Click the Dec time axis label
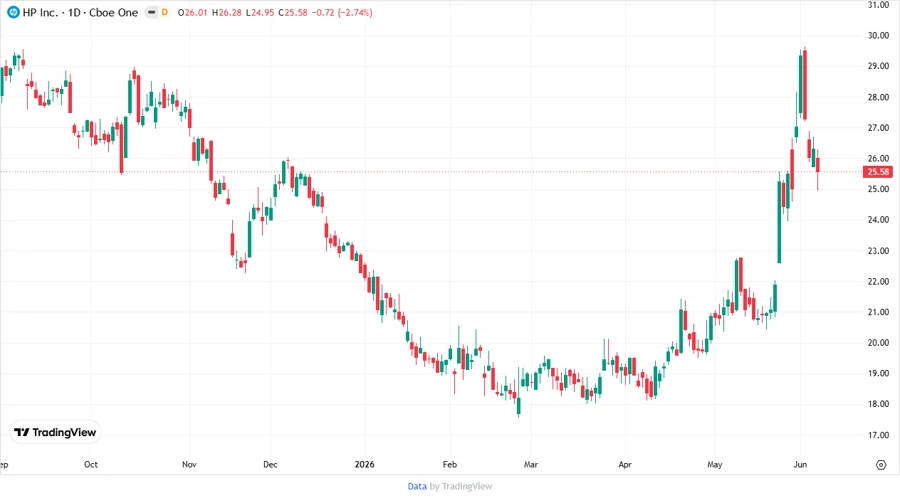The width and height of the screenshot is (900, 498). pos(270,465)
